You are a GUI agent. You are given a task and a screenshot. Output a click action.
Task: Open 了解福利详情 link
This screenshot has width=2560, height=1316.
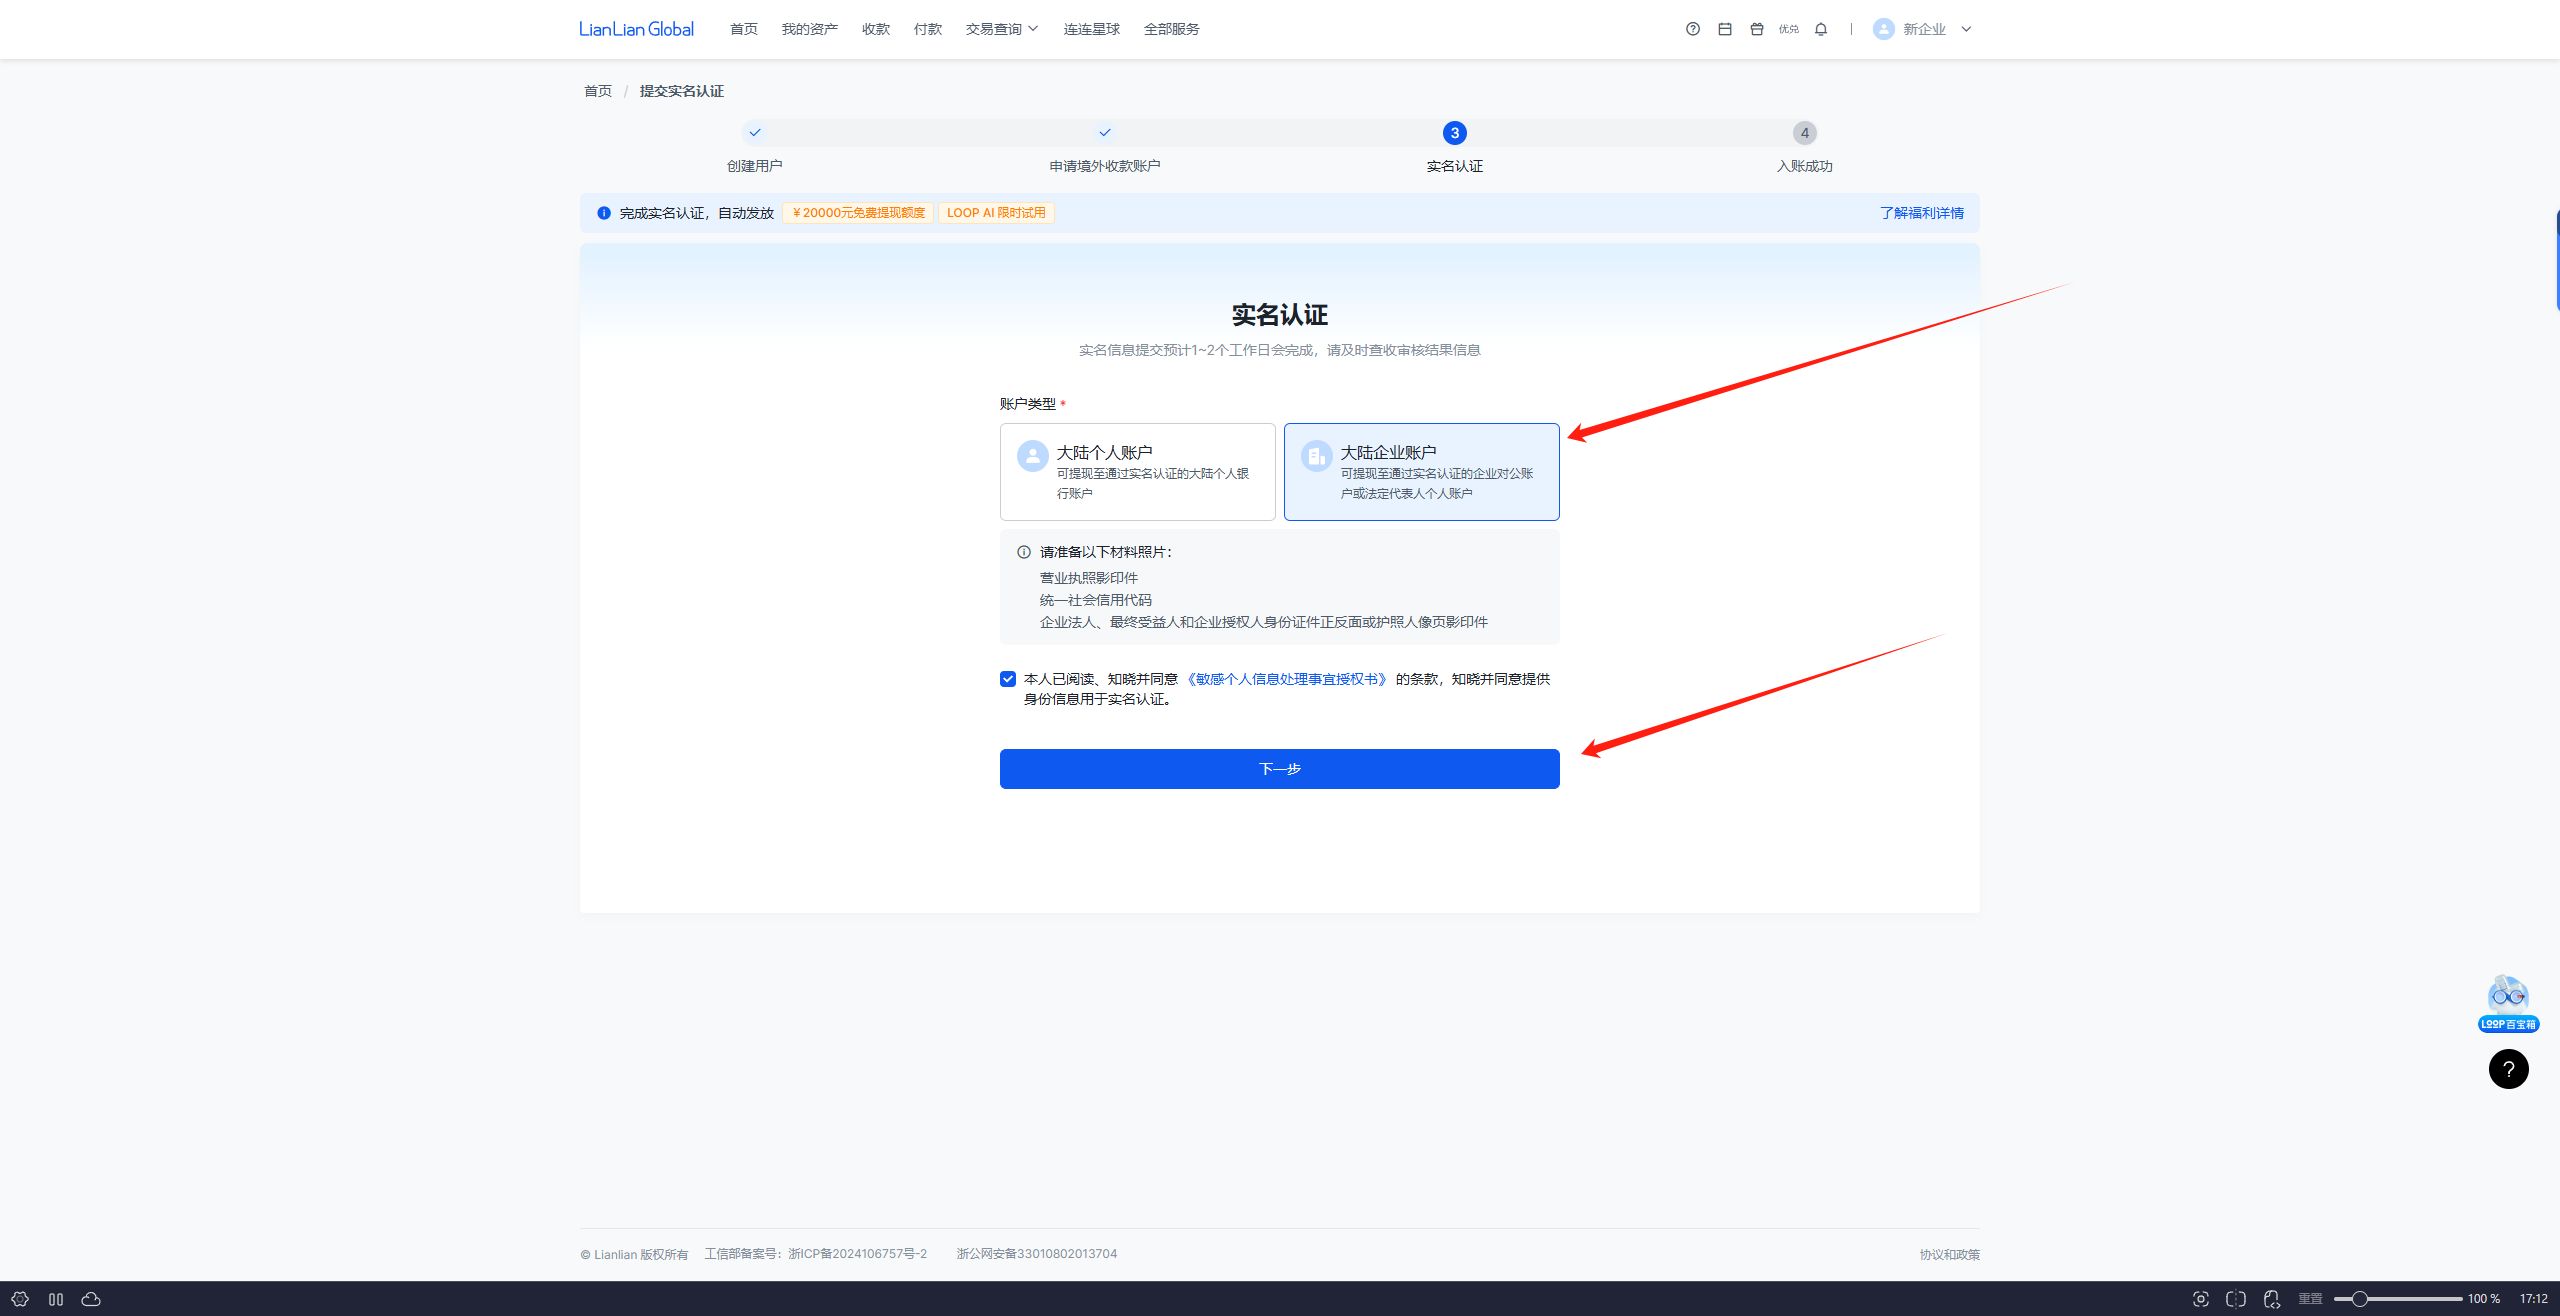click(1922, 213)
